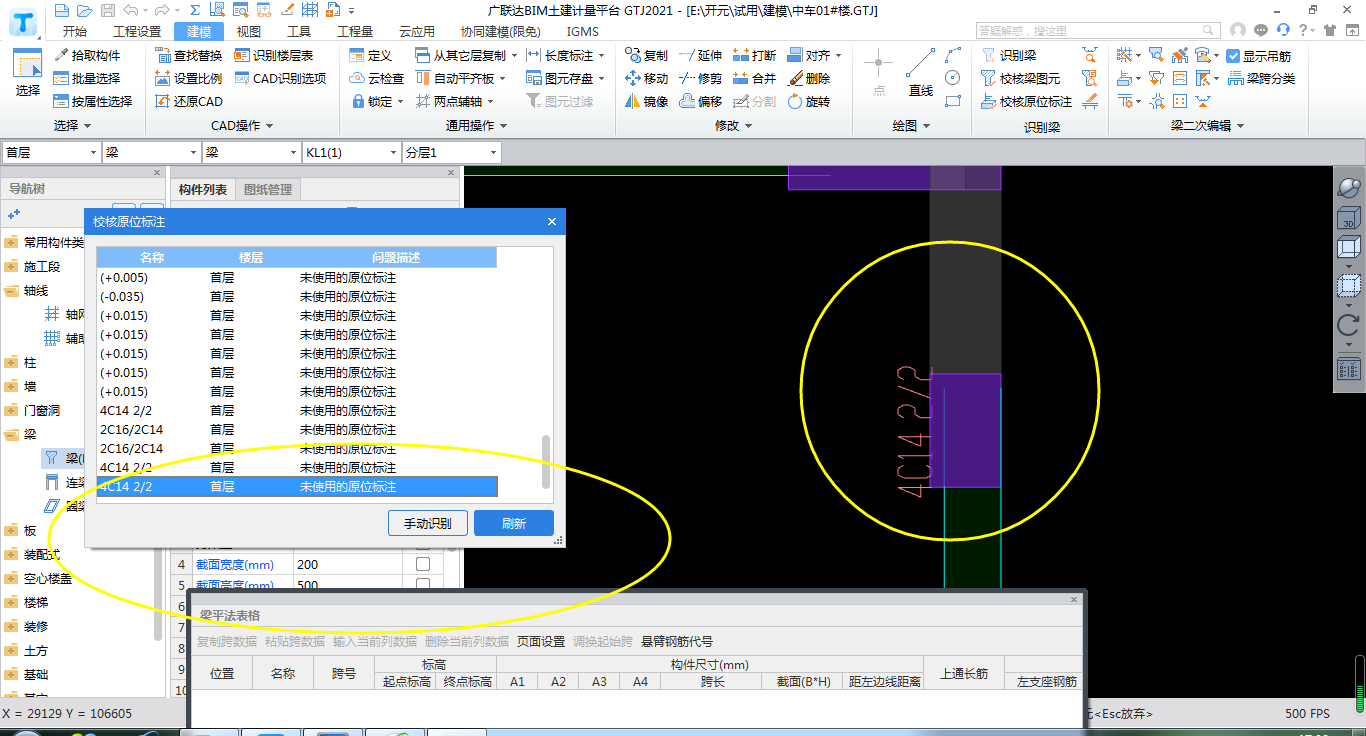1366x736 pixels.
Task: Click 悬臂钢筋代号 in beam table toolbar
Action: [677, 641]
